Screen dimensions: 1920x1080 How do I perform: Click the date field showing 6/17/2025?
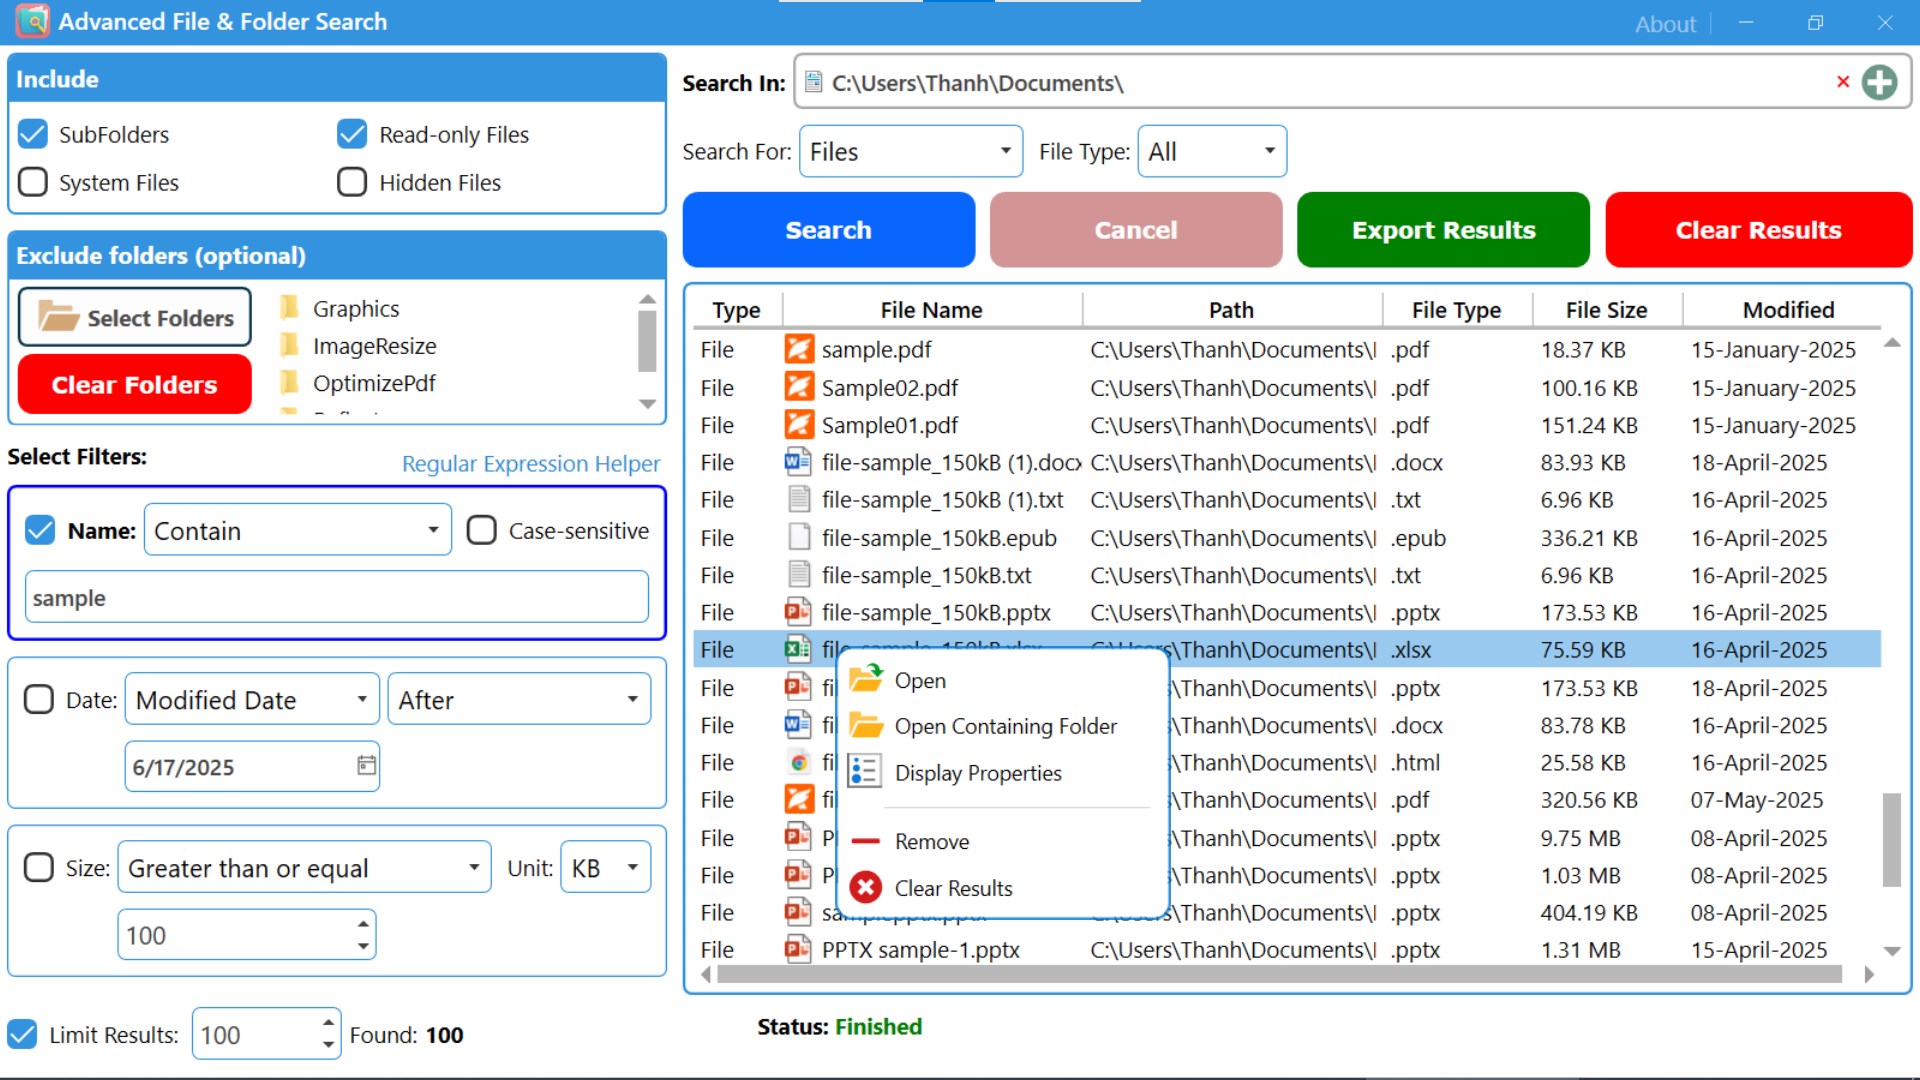click(x=252, y=766)
